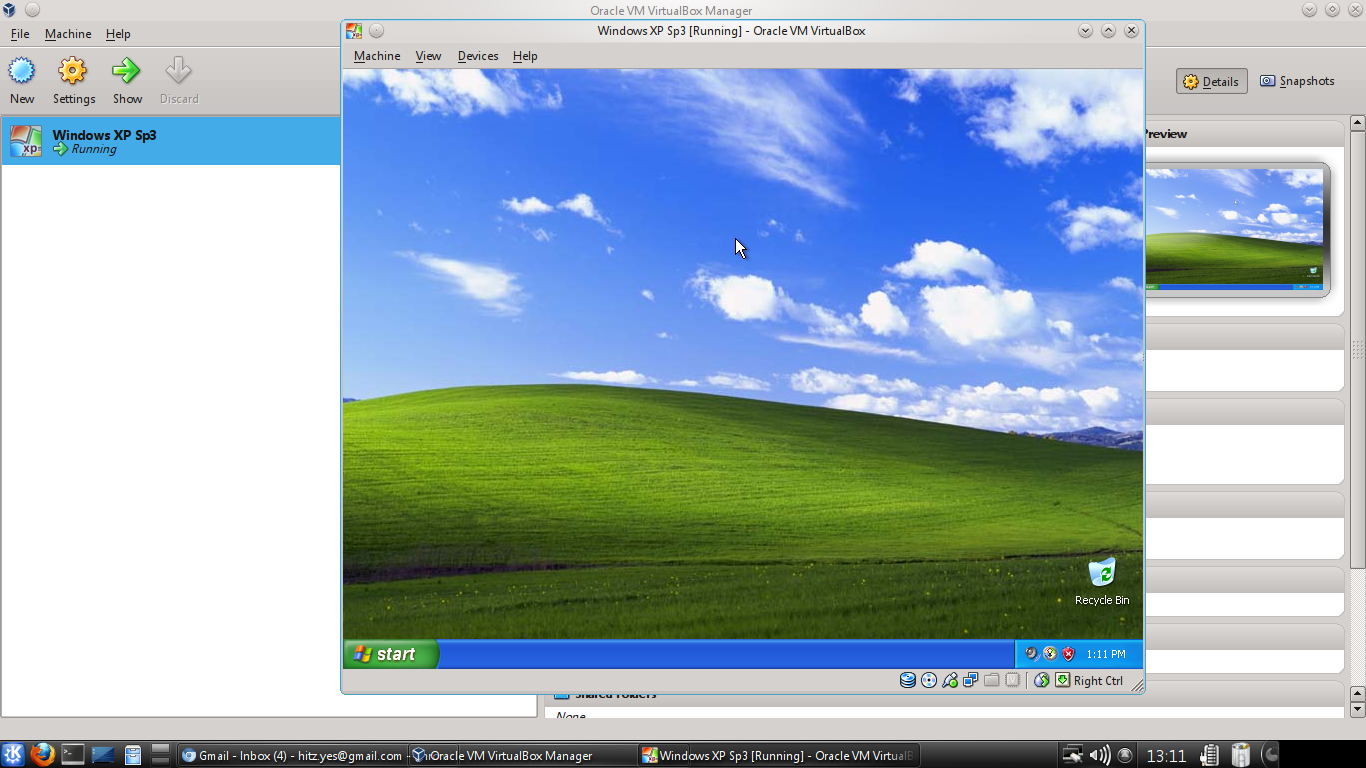Click the Discard toolbar icon
Screen dimensions: 1366x768
pyautogui.click(x=178, y=72)
